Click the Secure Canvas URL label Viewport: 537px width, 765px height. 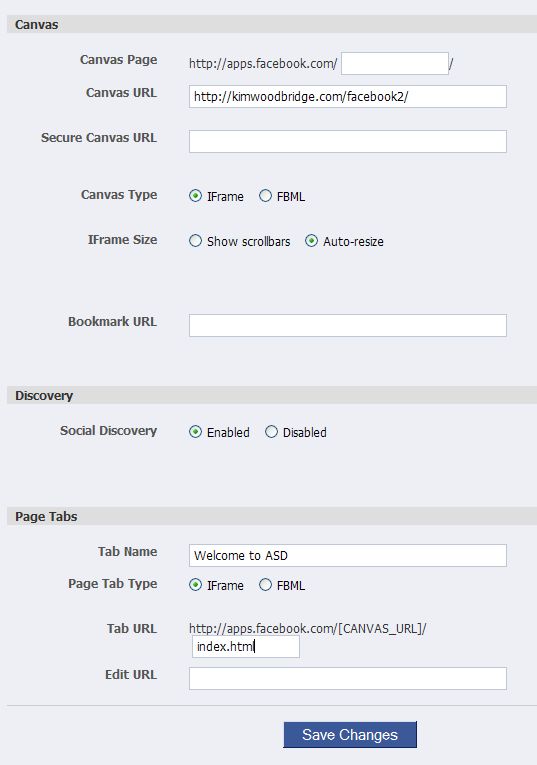(99, 138)
